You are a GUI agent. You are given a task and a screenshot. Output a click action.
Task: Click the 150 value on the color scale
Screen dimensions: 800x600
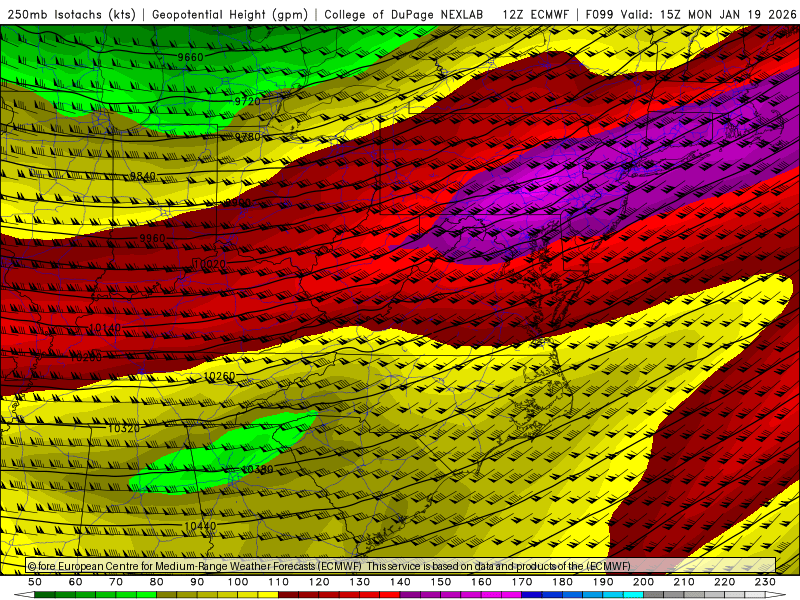coord(440,582)
